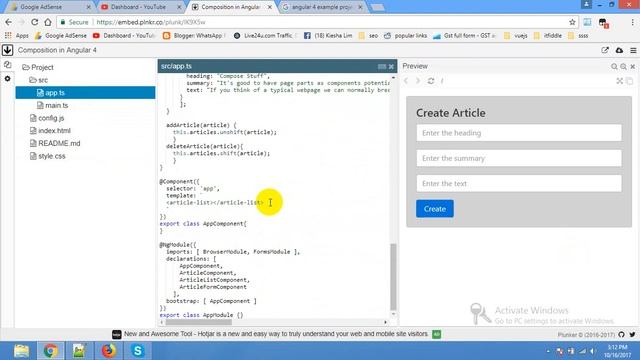Close the Preview pane
Screen dimensions: 640x360
(x=633, y=66)
